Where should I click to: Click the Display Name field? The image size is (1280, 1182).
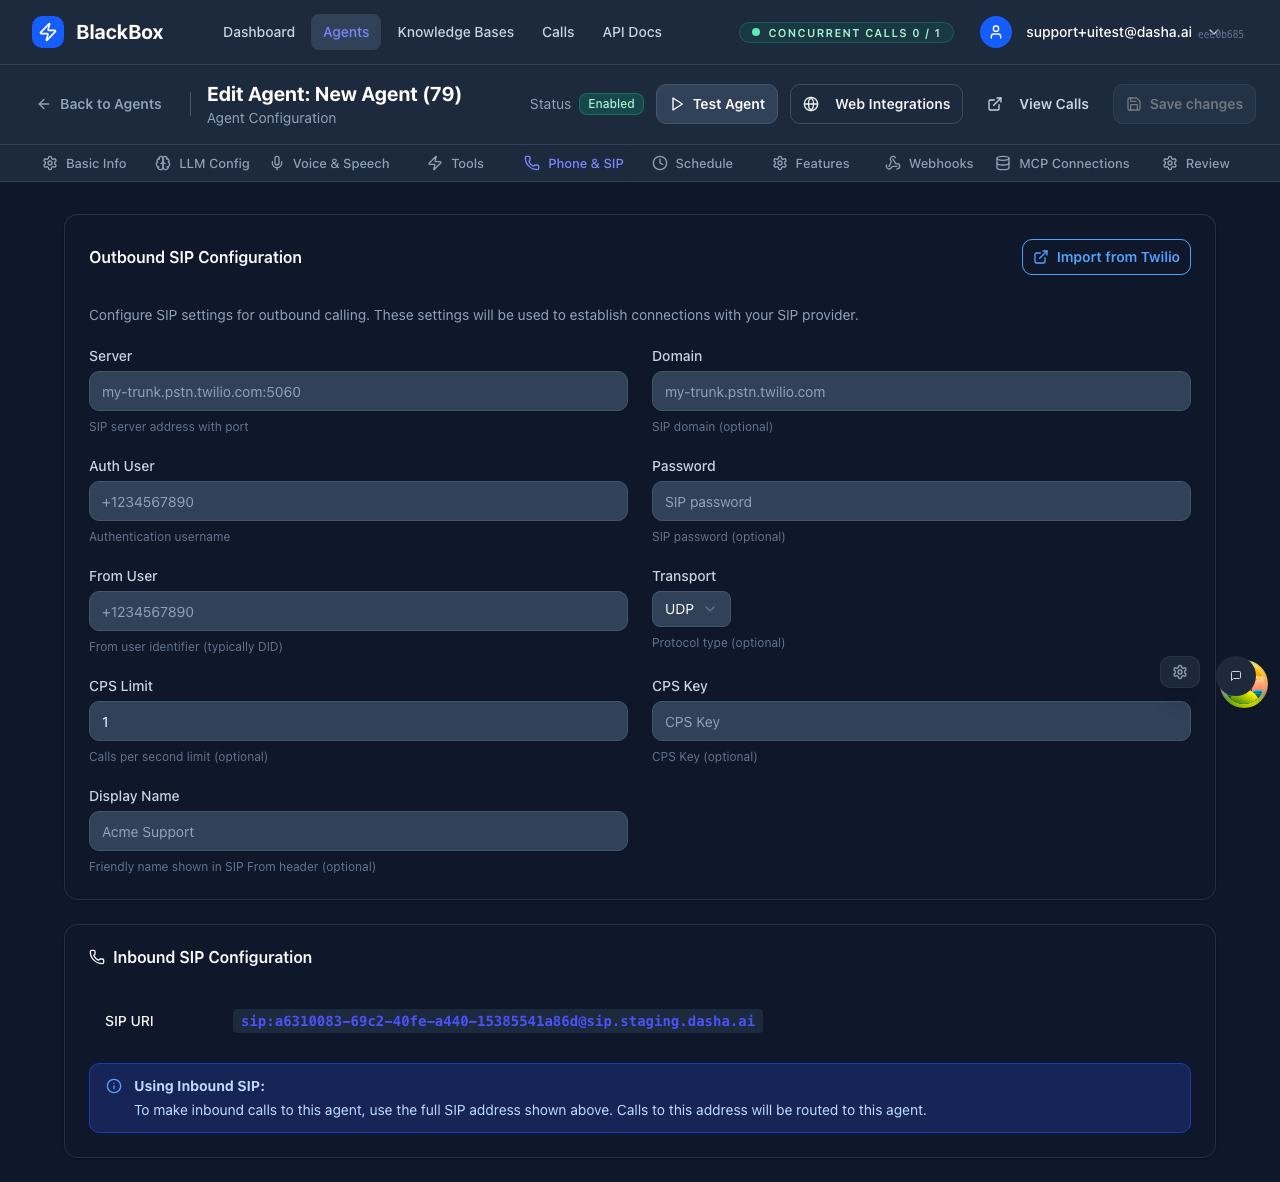pyautogui.click(x=358, y=831)
